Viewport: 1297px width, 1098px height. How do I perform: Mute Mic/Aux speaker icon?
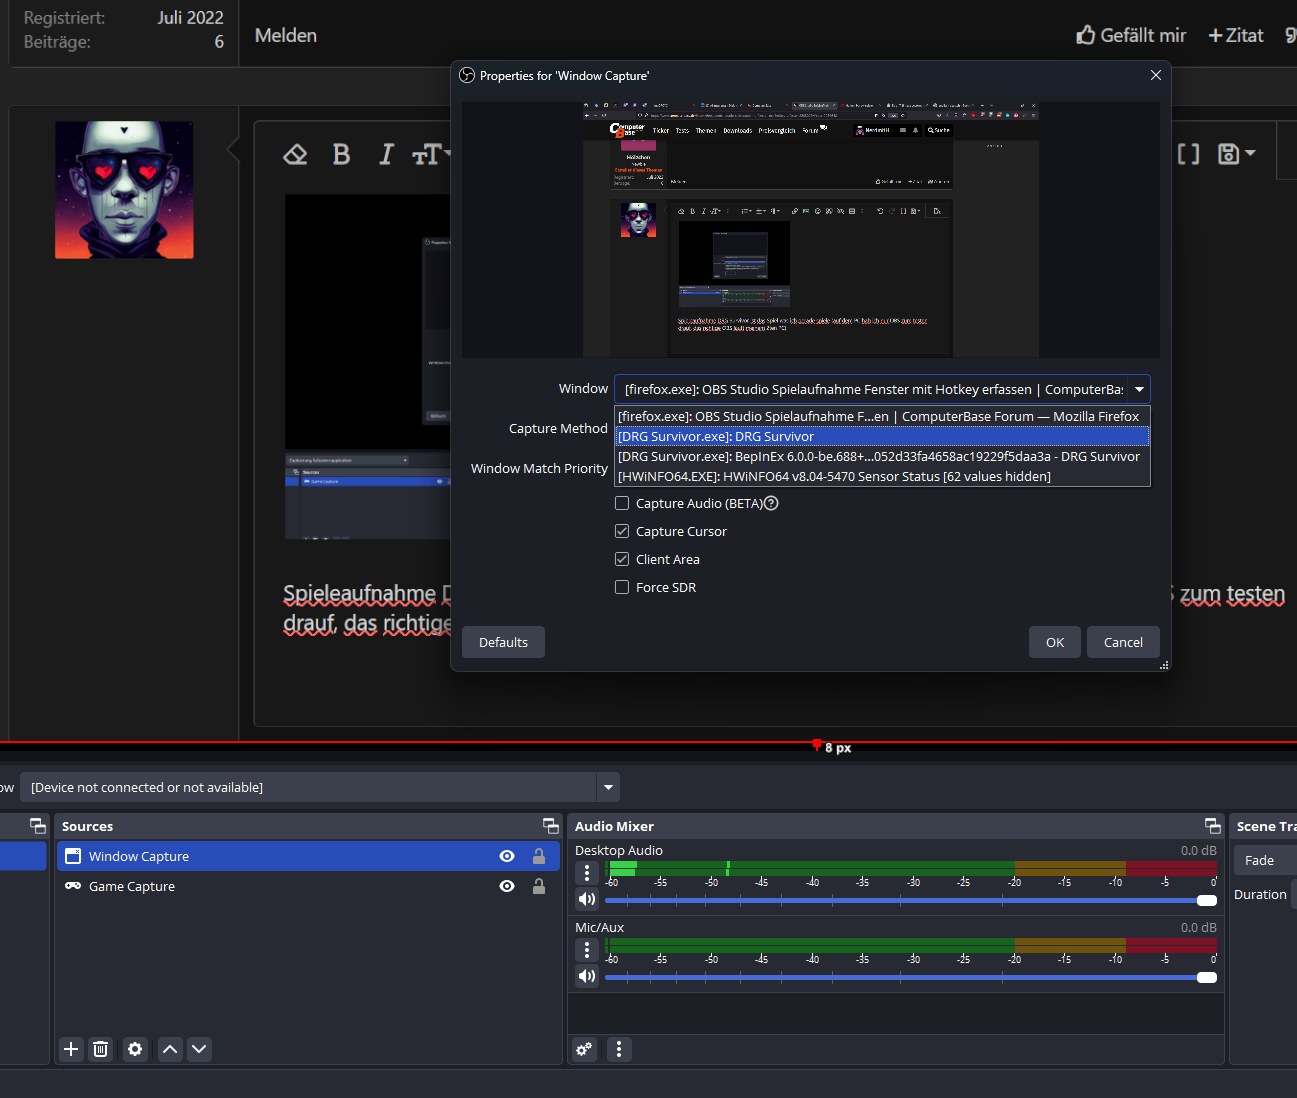pyautogui.click(x=587, y=976)
